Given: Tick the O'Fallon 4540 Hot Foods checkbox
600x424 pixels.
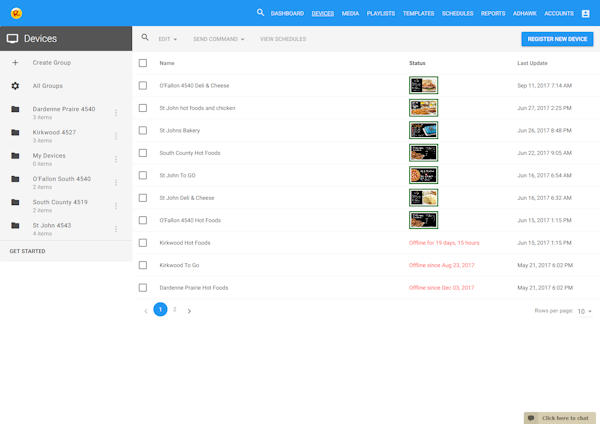Looking at the screenshot, I should click(x=143, y=220).
